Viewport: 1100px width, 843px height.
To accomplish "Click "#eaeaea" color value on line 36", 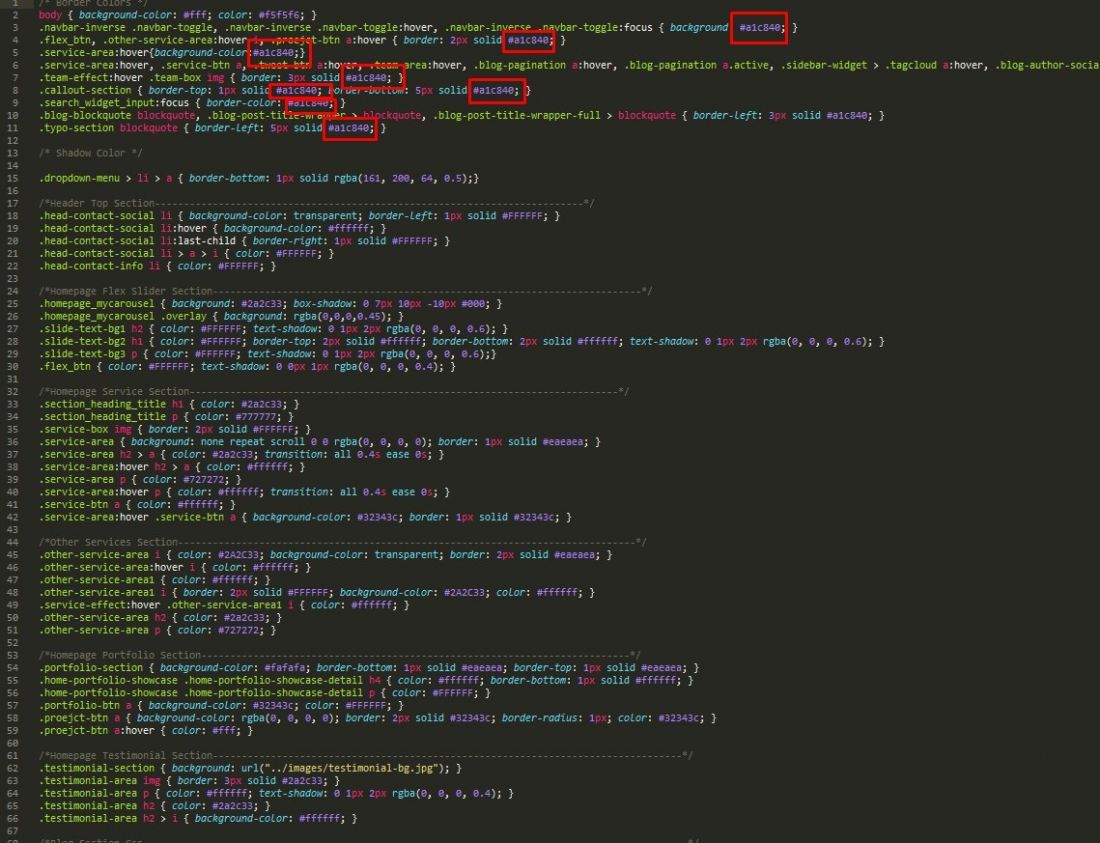I will (565, 443).
